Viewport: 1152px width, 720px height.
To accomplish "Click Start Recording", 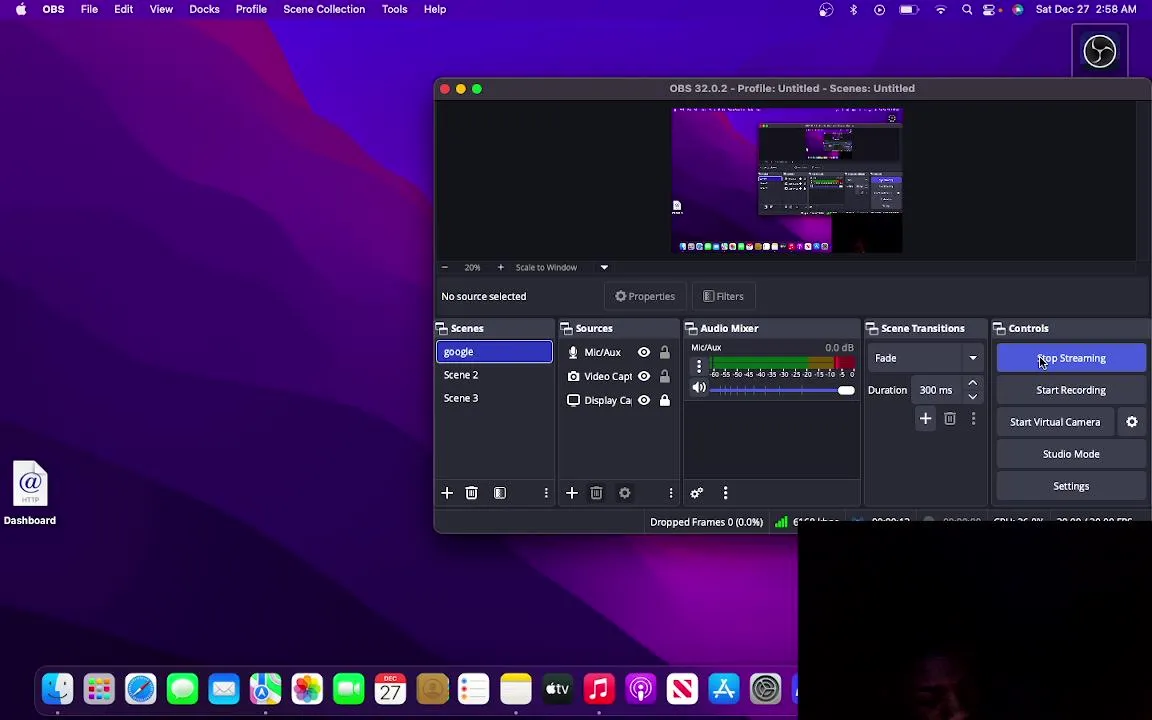I will (x=1071, y=390).
